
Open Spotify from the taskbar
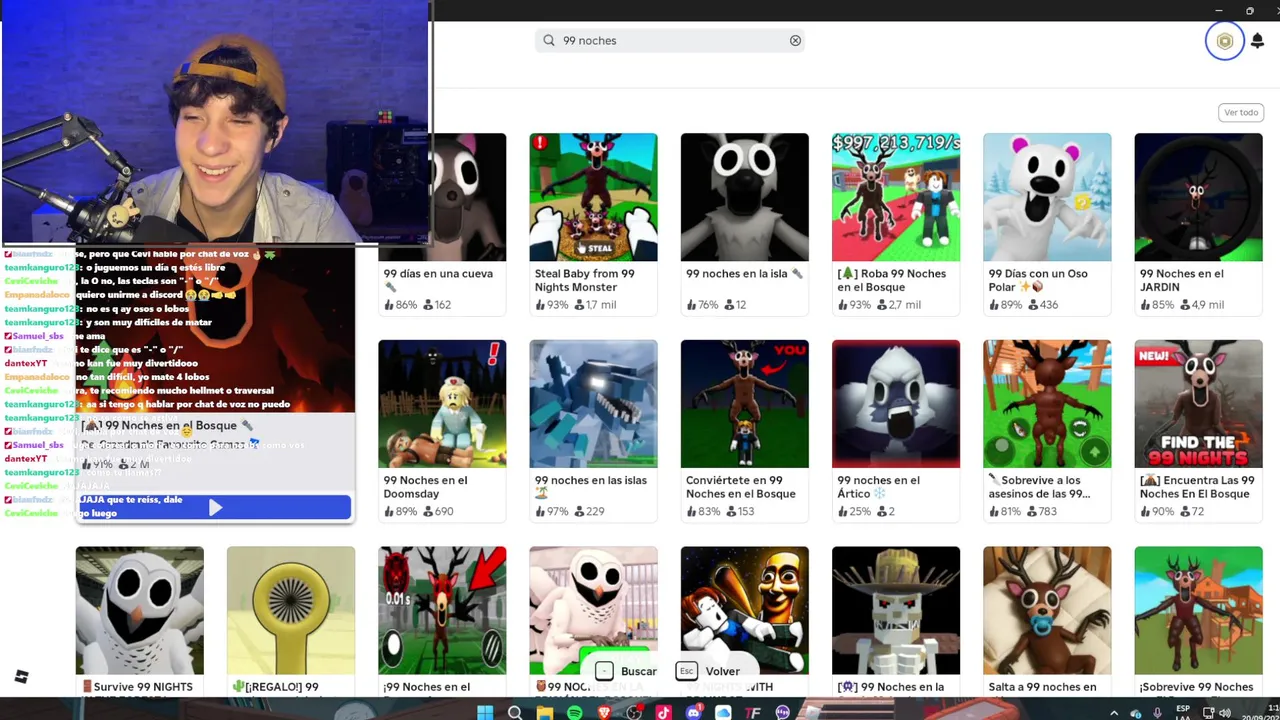click(574, 713)
